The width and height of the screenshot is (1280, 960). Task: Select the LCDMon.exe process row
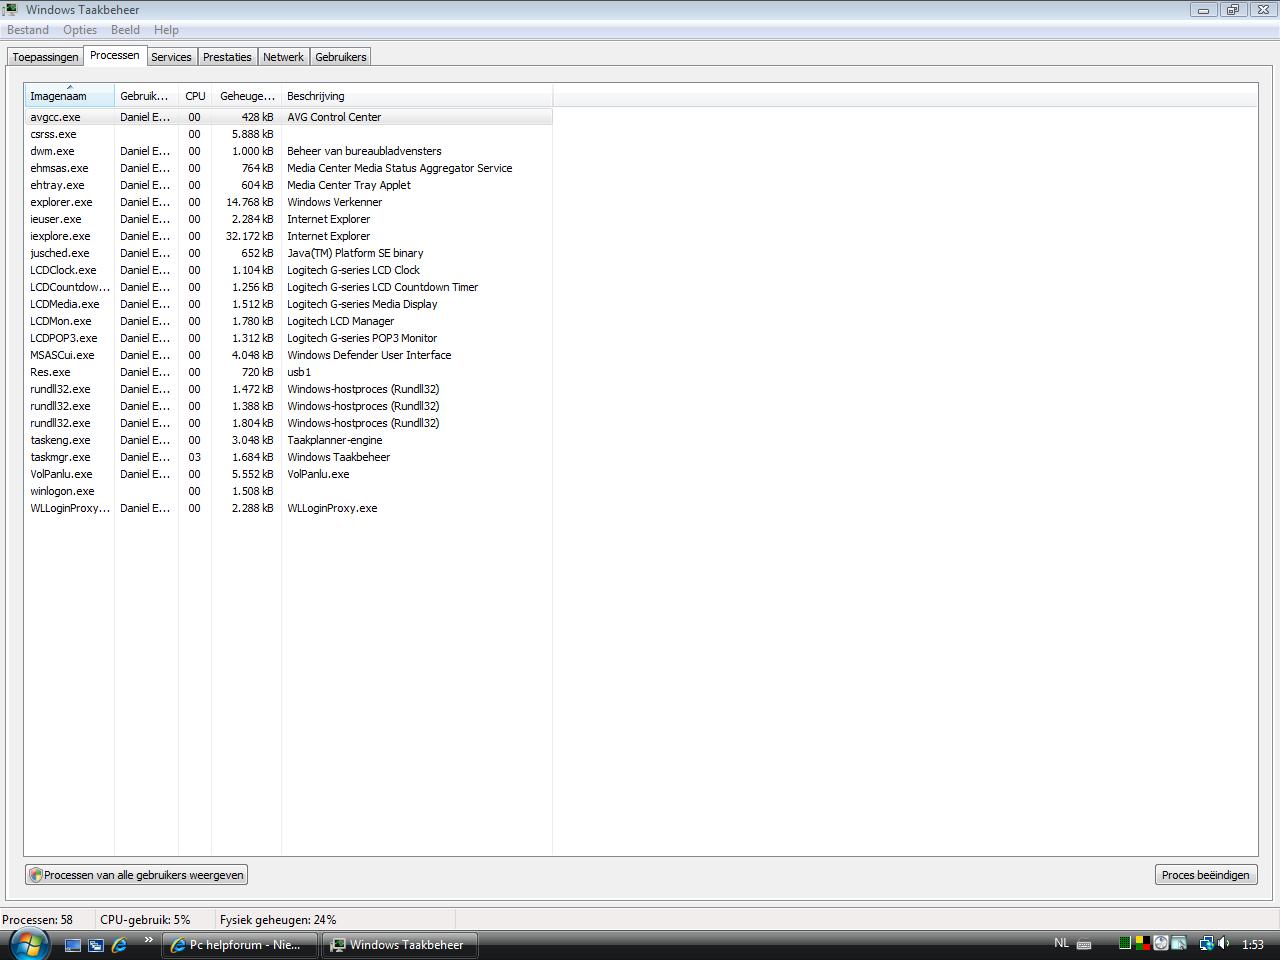289,321
